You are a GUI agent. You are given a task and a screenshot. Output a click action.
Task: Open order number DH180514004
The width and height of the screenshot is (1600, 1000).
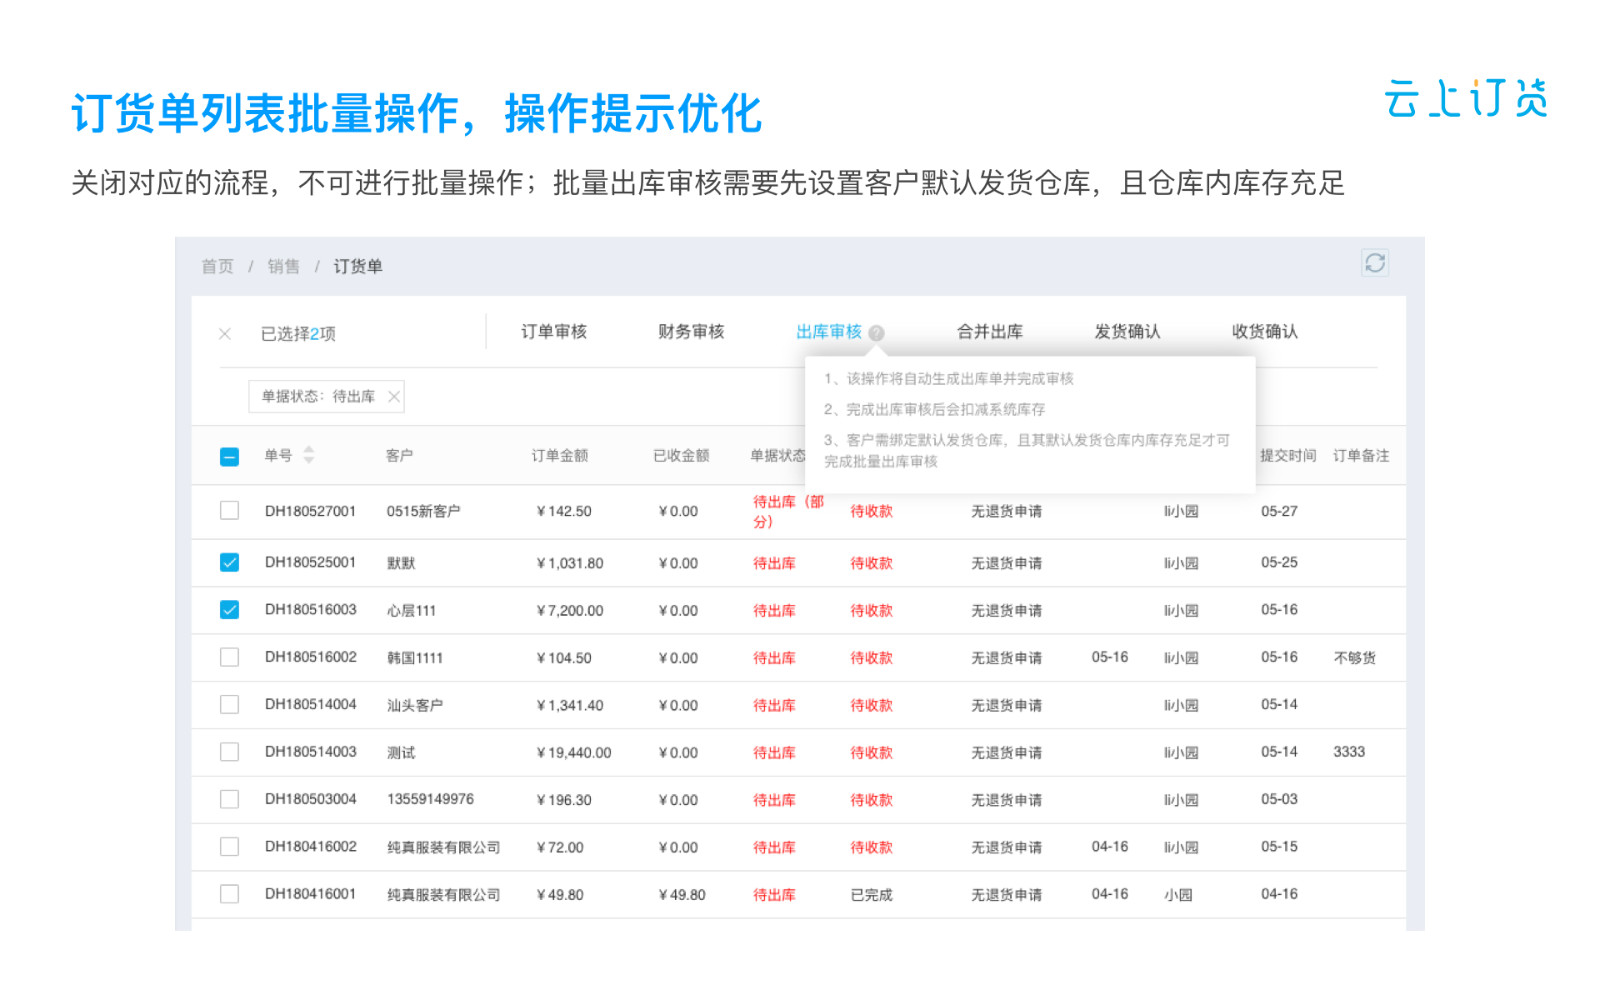310,705
